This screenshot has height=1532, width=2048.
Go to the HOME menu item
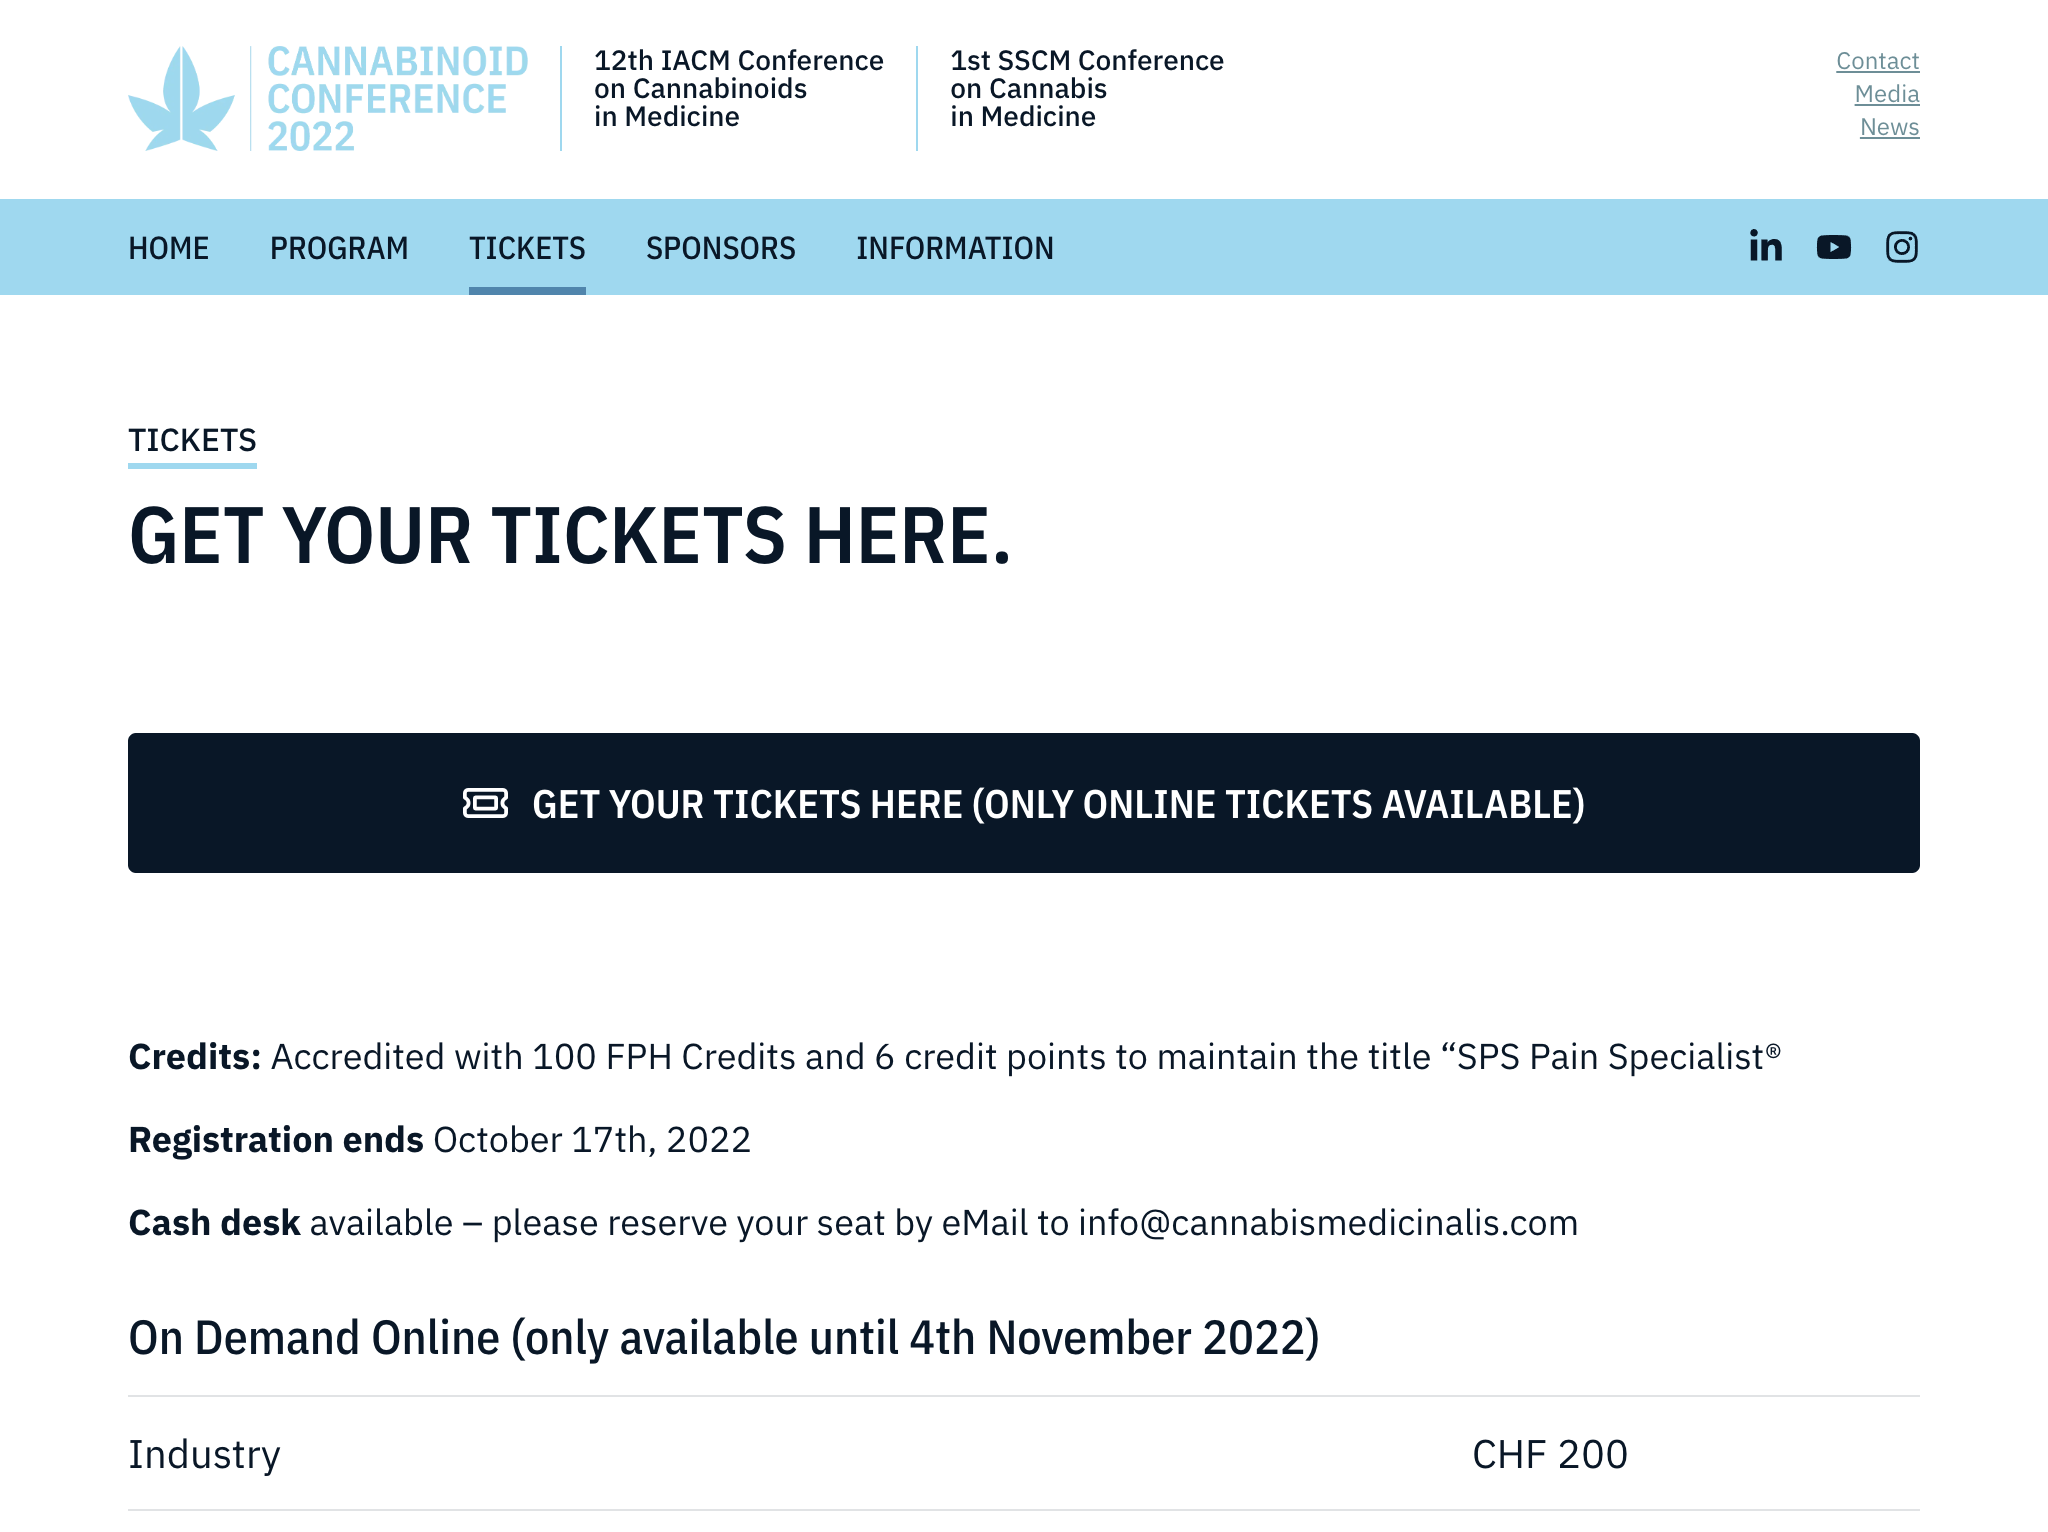pyautogui.click(x=168, y=248)
